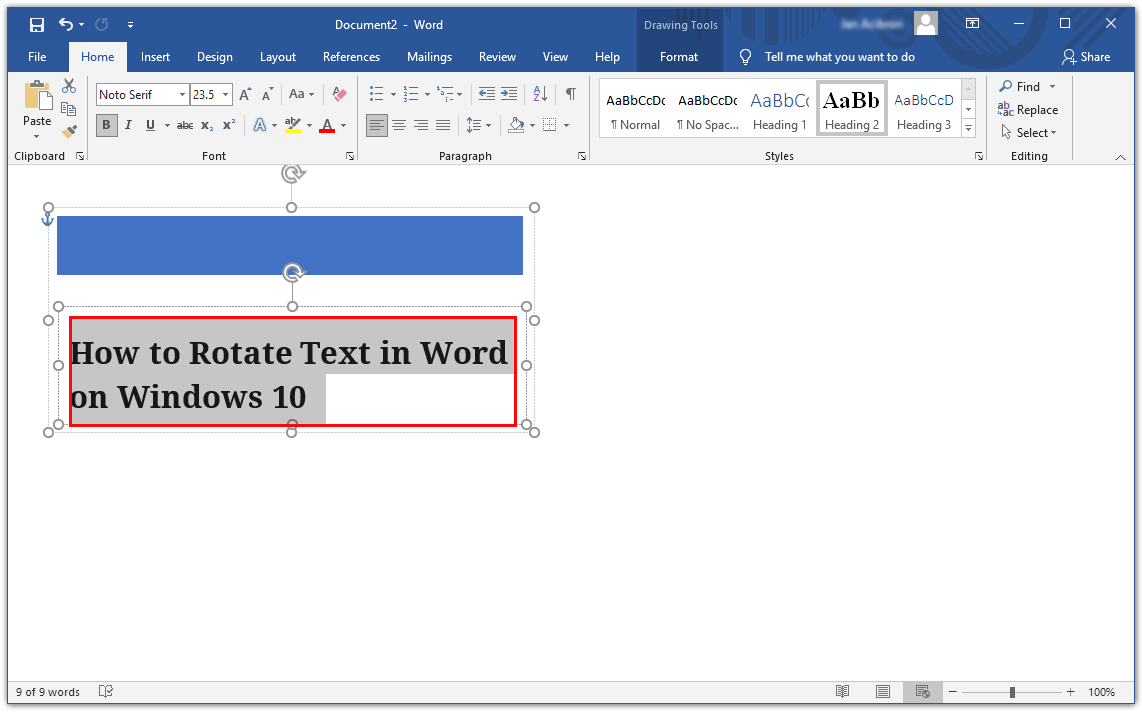1142x713 pixels.
Task: Open the font name dropdown showing Noto Serif
Action: 183,95
